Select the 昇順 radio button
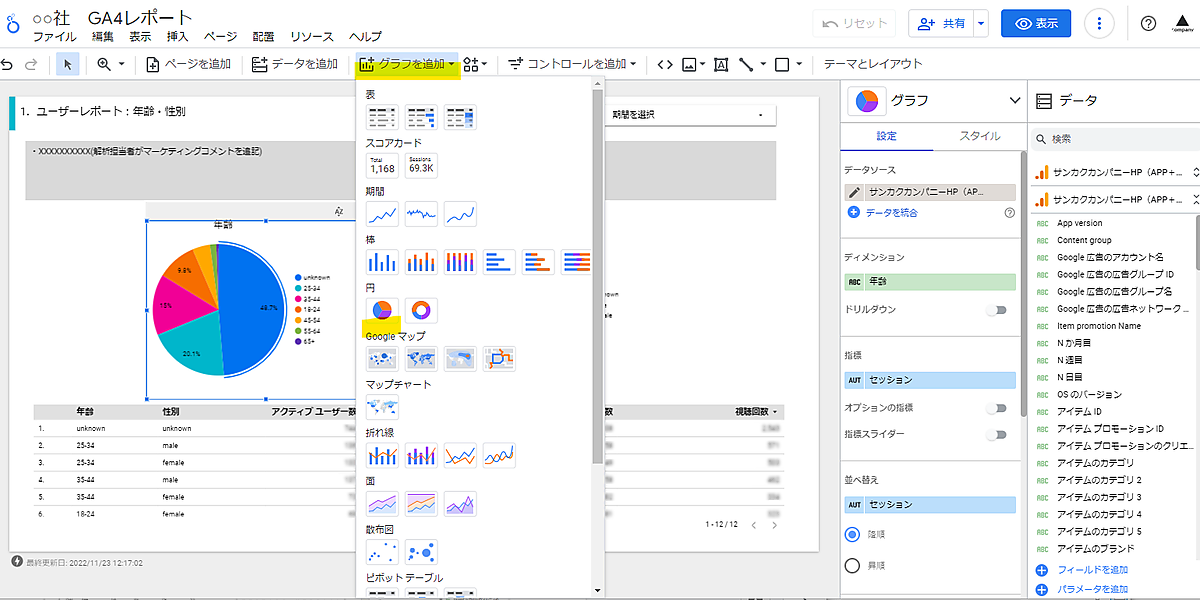Screen dimensions: 1200x600 [853, 566]
